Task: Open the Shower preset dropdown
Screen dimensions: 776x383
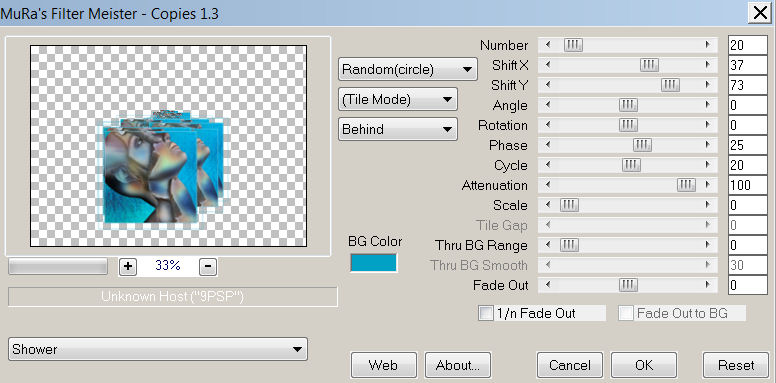Action: (x=158, y=349)
